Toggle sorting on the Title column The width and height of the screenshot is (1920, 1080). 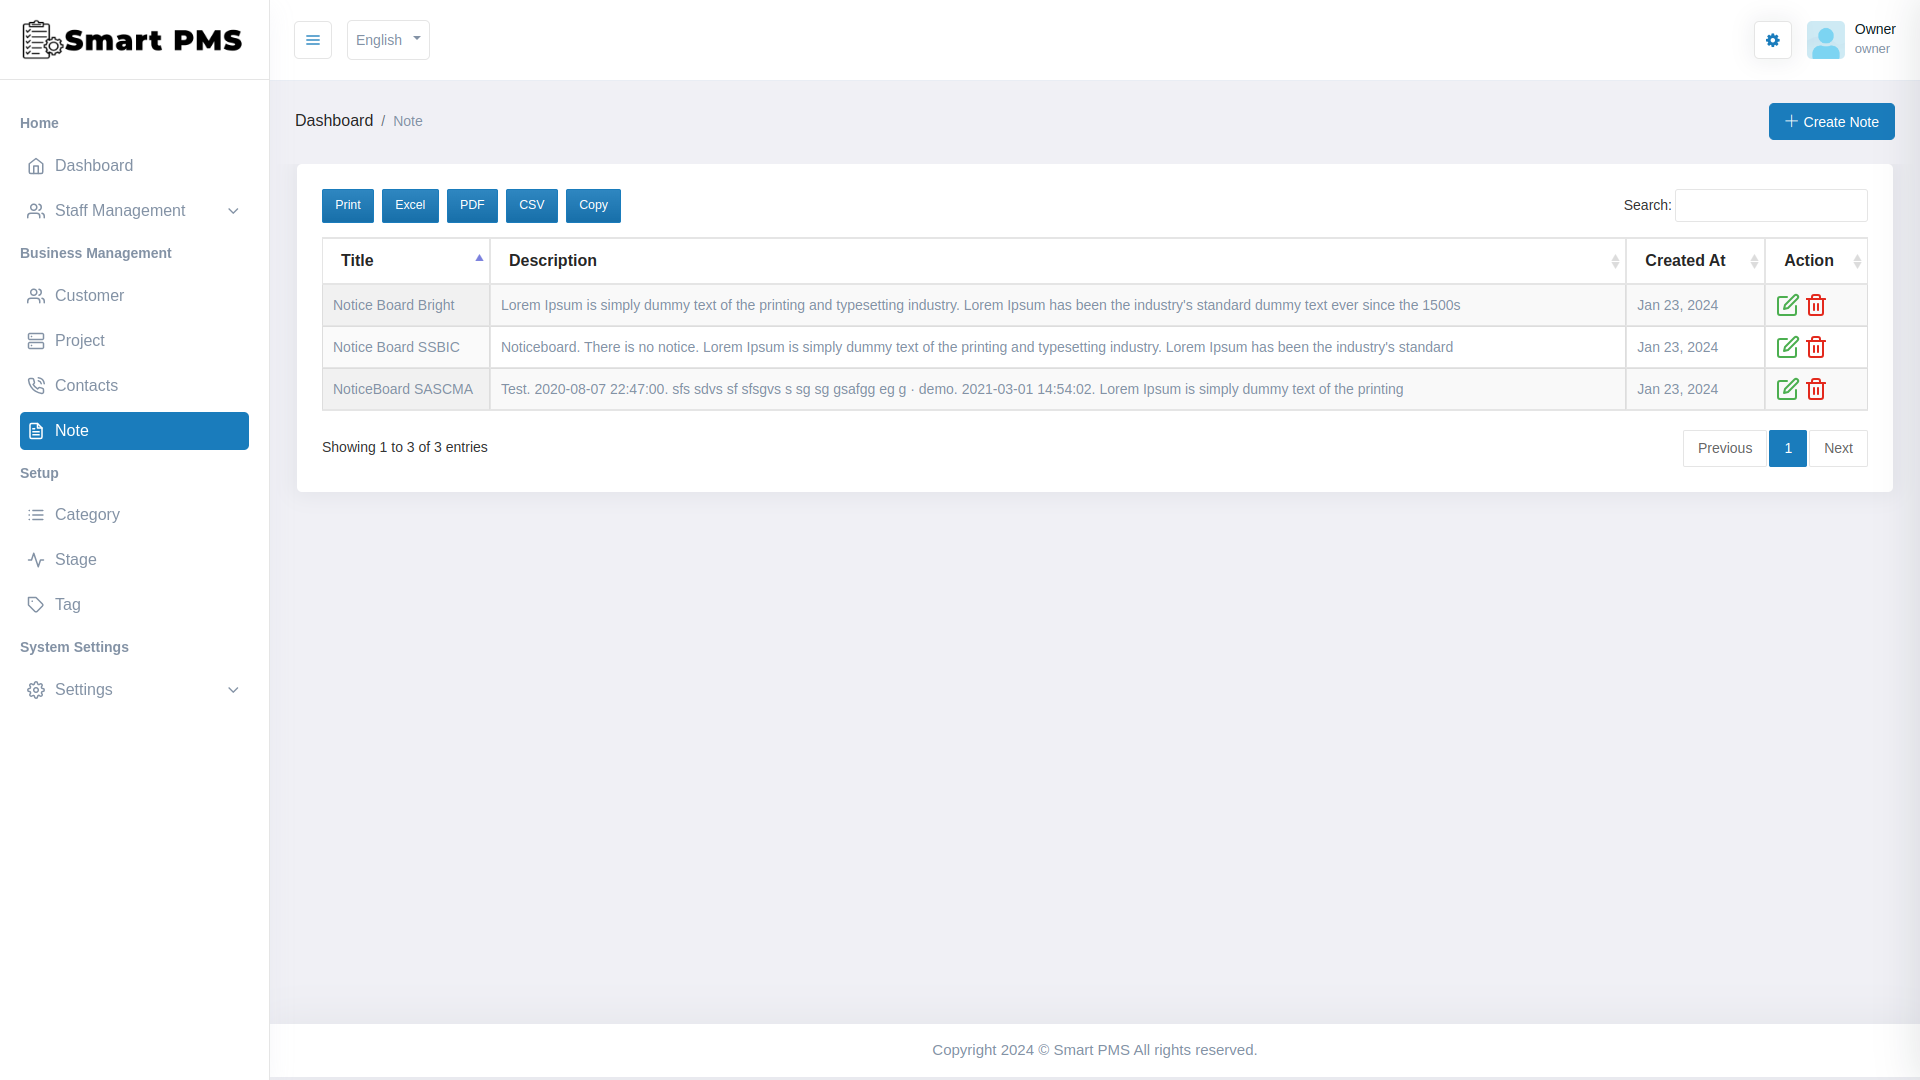coord(406,260)
